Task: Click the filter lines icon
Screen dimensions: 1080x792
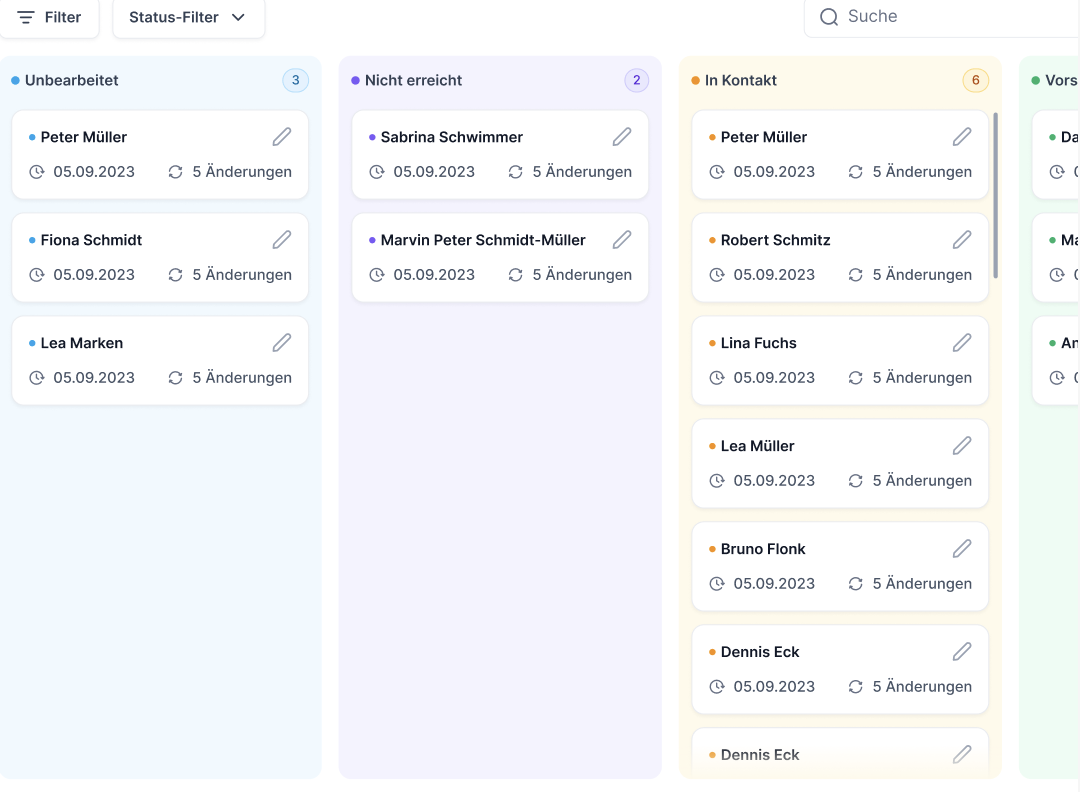Action: pyautogui.click(x=25, y=17)
